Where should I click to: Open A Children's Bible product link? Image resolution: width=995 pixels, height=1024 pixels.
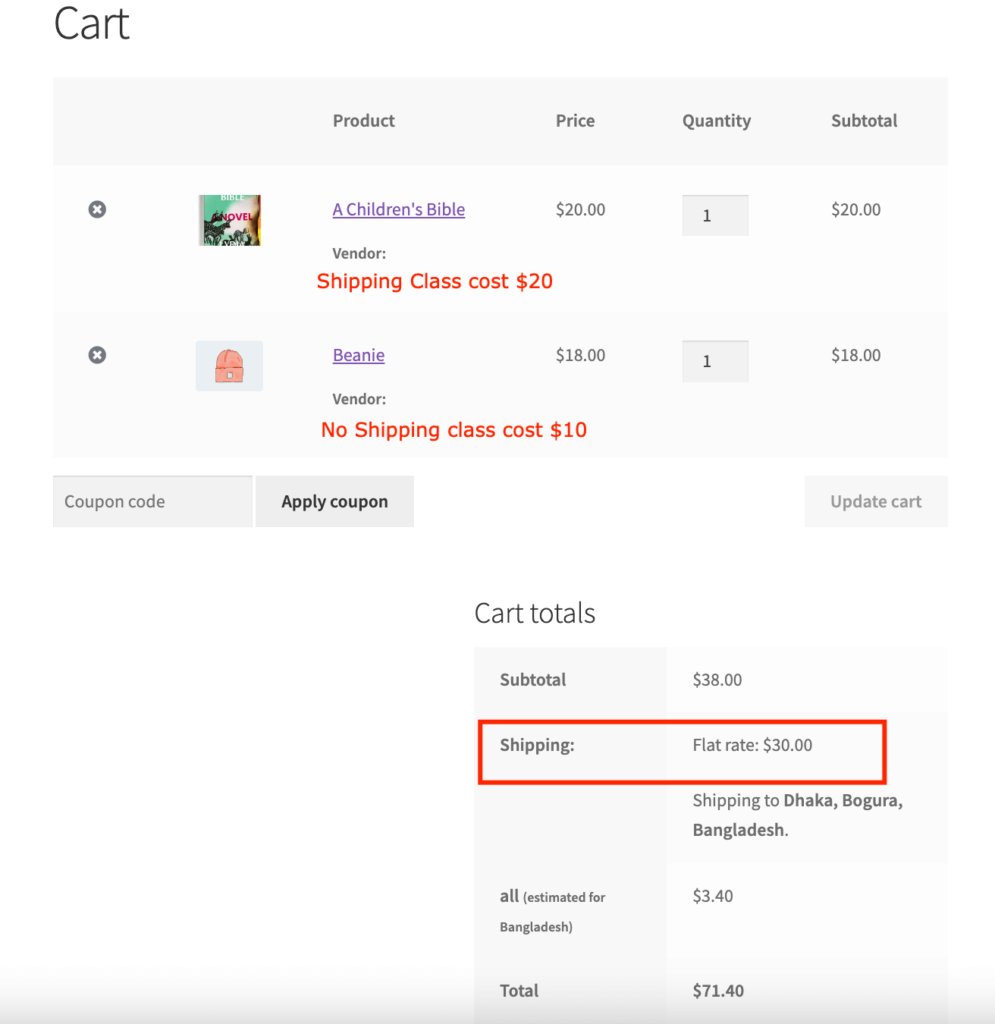click(398, 210)
